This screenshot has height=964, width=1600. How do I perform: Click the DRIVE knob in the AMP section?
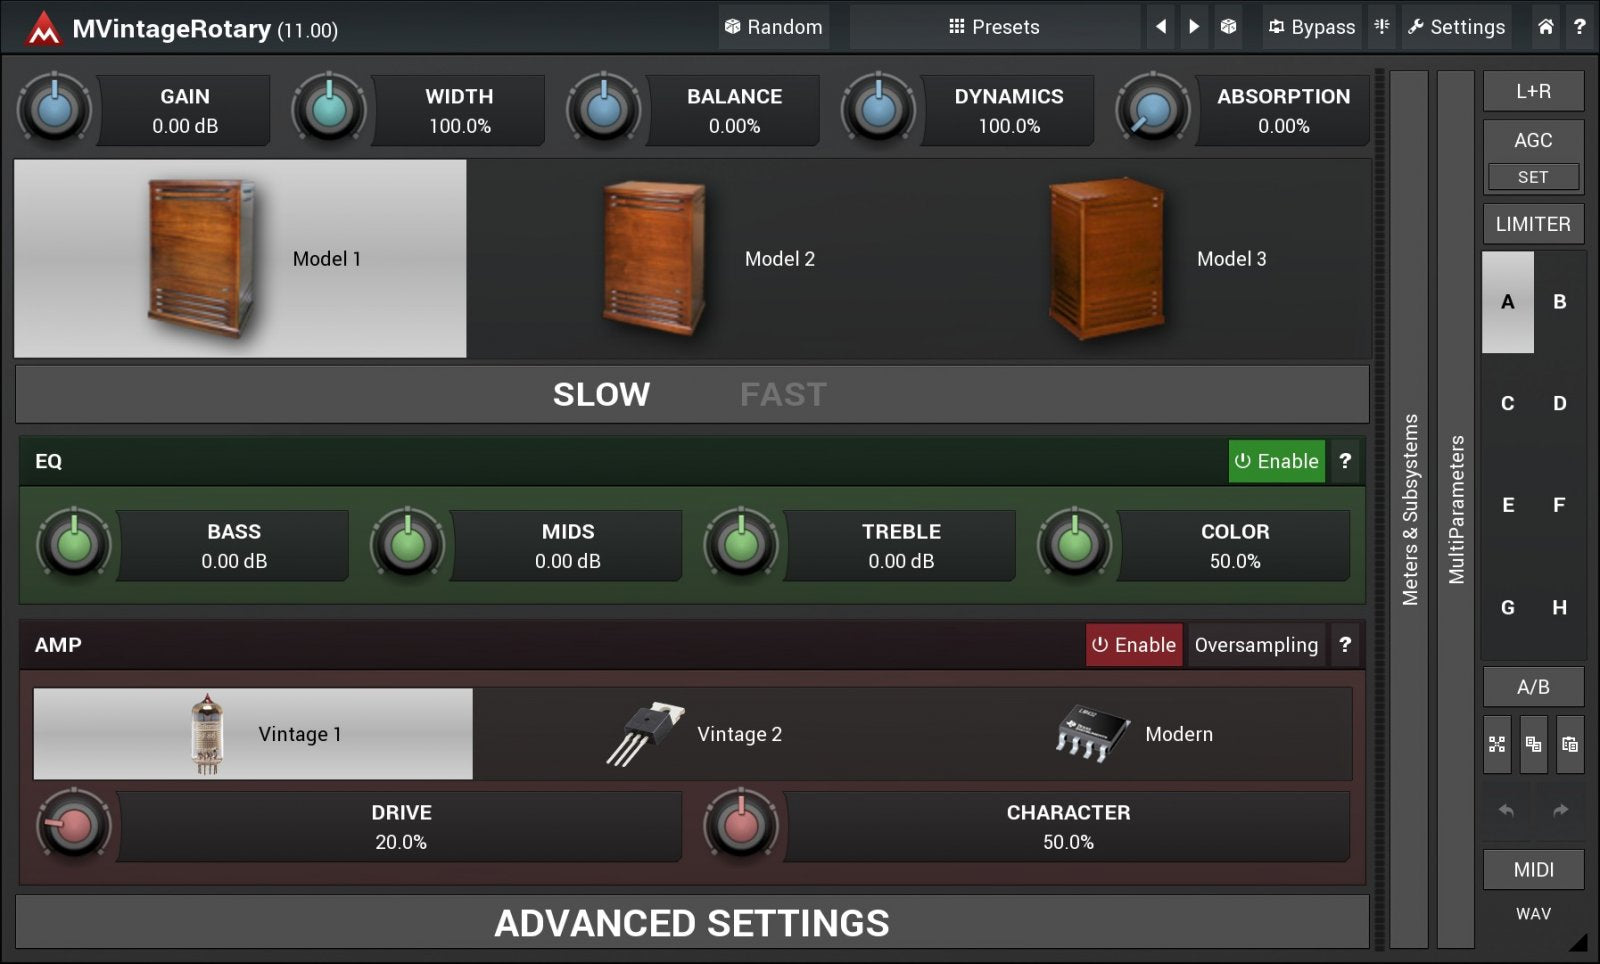(73, 826)
